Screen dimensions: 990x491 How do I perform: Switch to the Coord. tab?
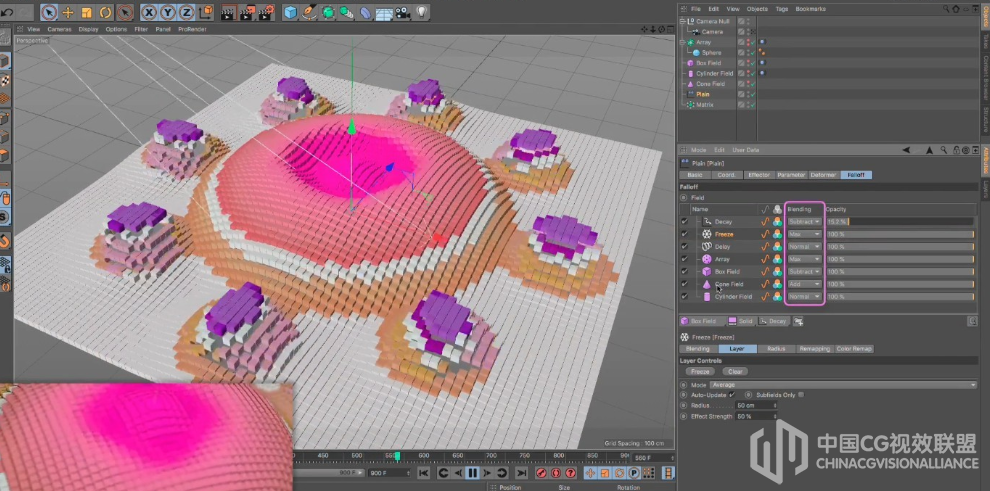pos(726,175)
